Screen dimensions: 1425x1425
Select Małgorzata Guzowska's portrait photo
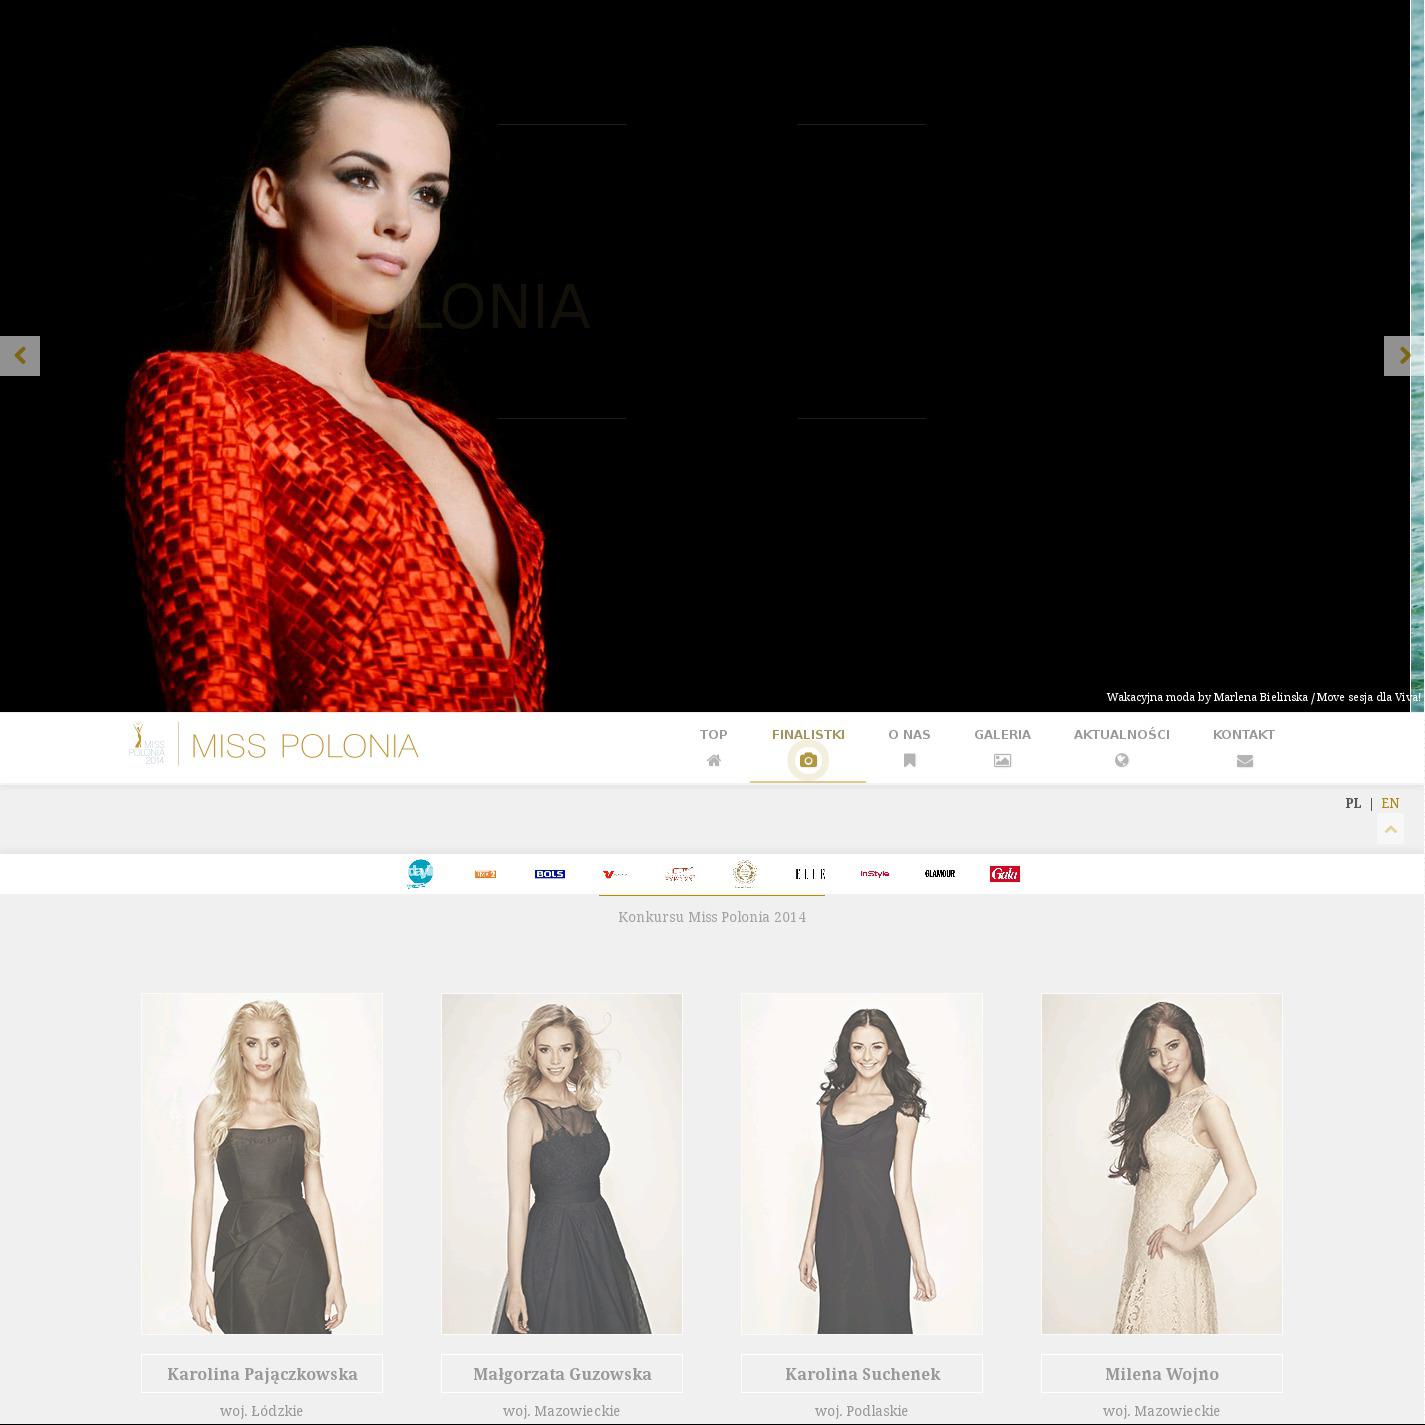(x=562, y=1163)
